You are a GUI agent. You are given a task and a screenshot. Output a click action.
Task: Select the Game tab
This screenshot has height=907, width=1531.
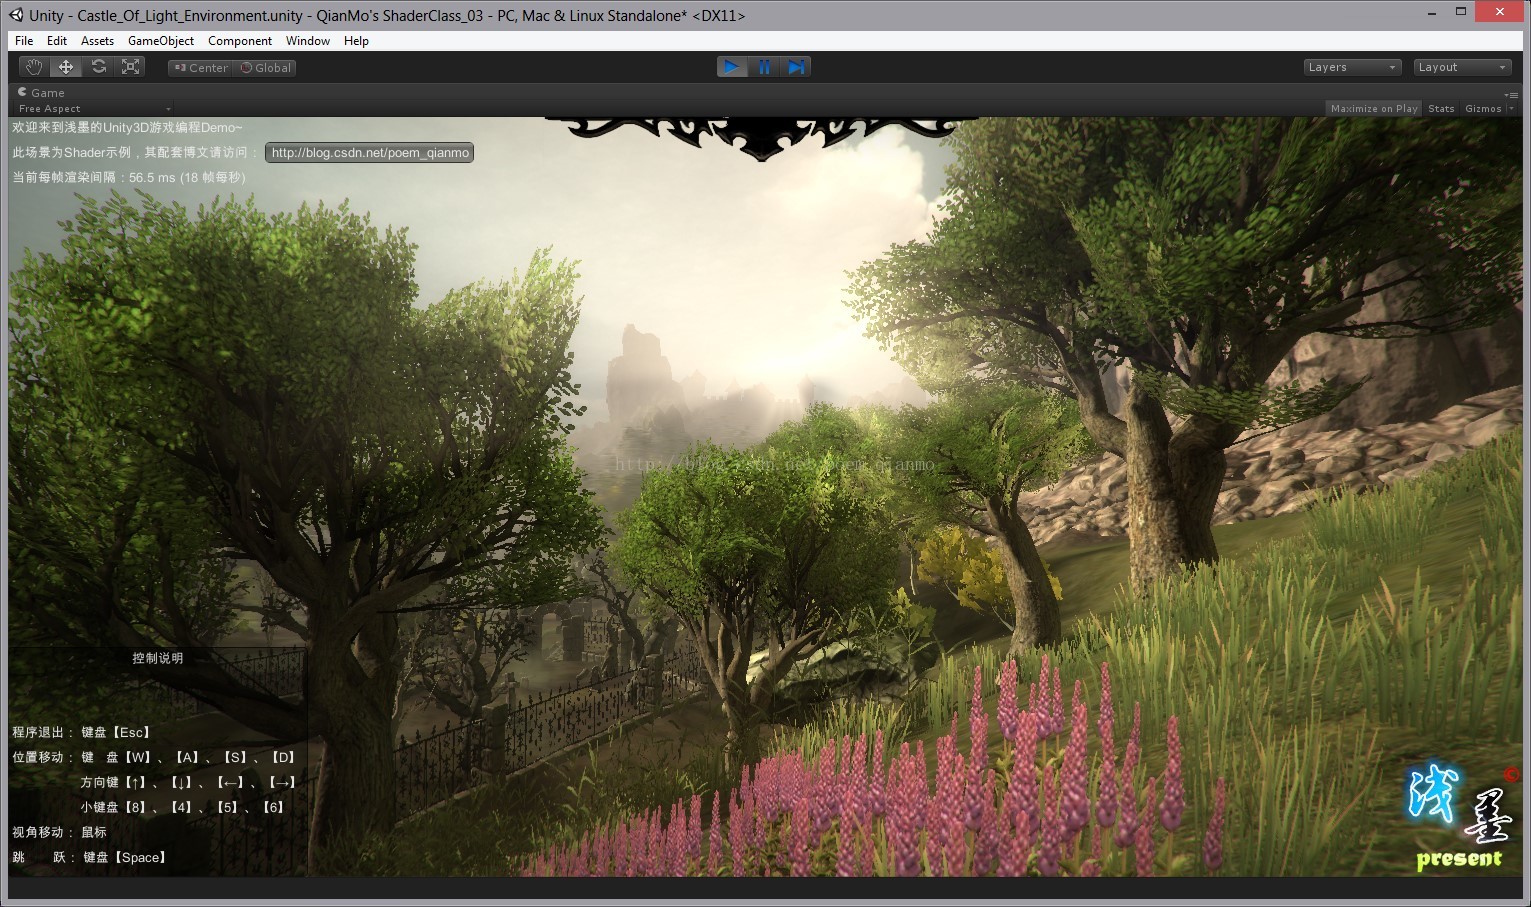(x=41, y=92)
